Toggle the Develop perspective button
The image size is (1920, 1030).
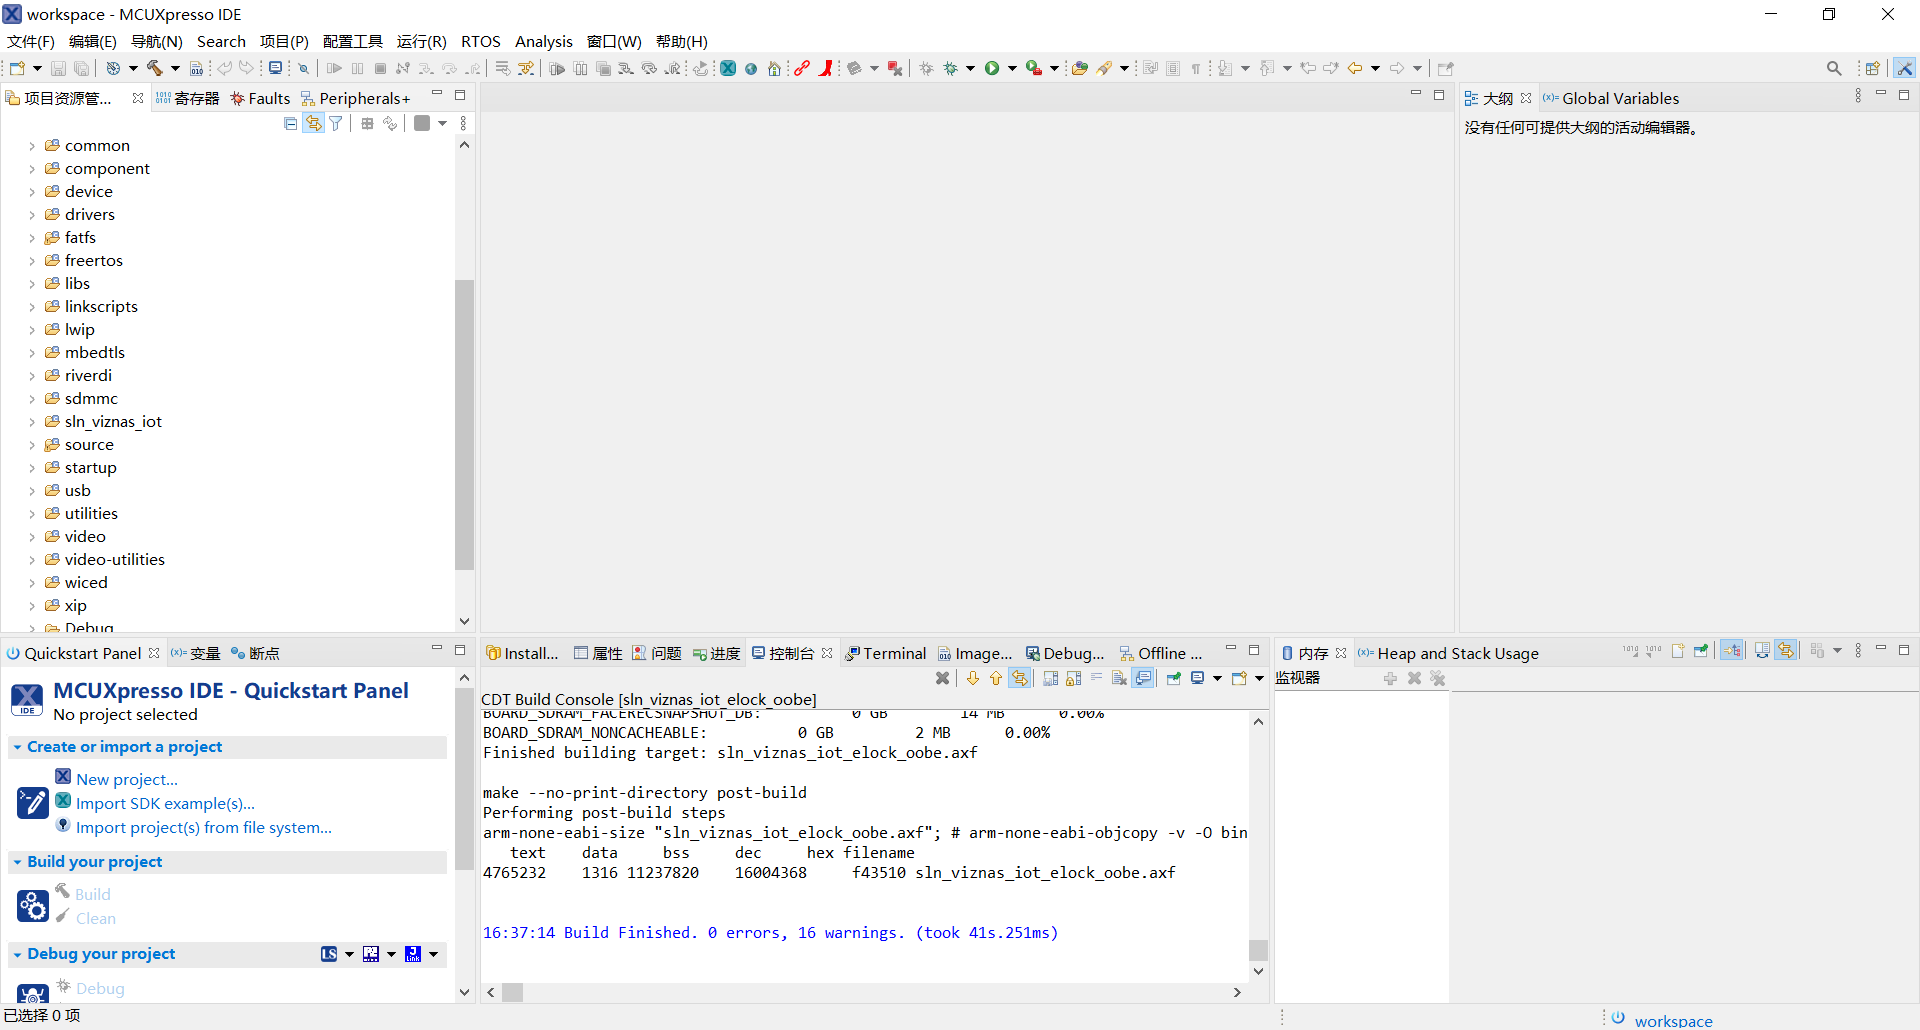1905,68
